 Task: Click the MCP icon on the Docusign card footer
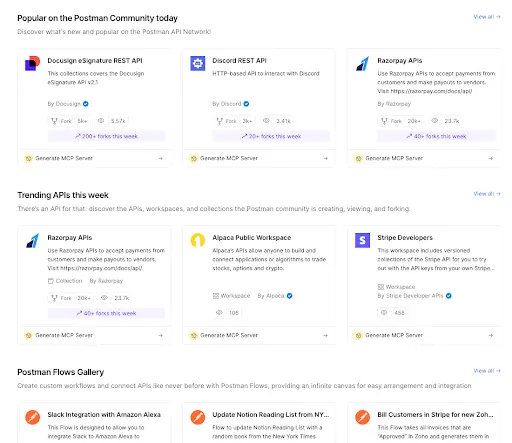coord(28,158)
